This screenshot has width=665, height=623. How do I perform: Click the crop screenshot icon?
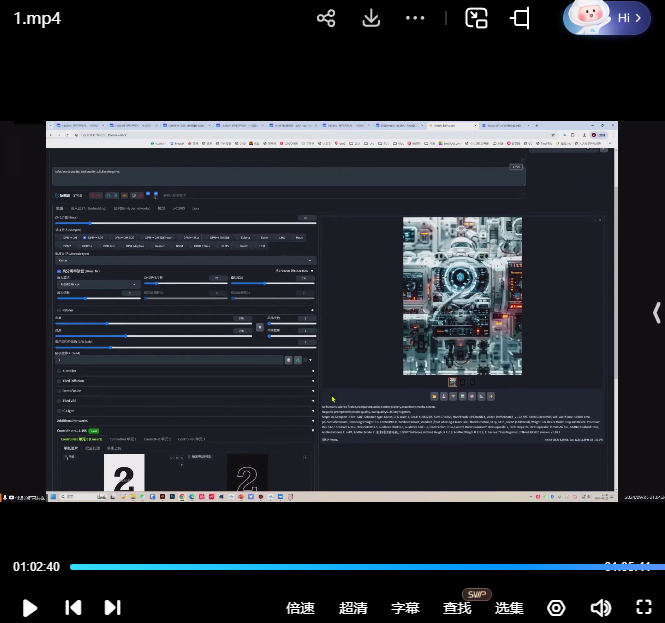pos(520,18)
